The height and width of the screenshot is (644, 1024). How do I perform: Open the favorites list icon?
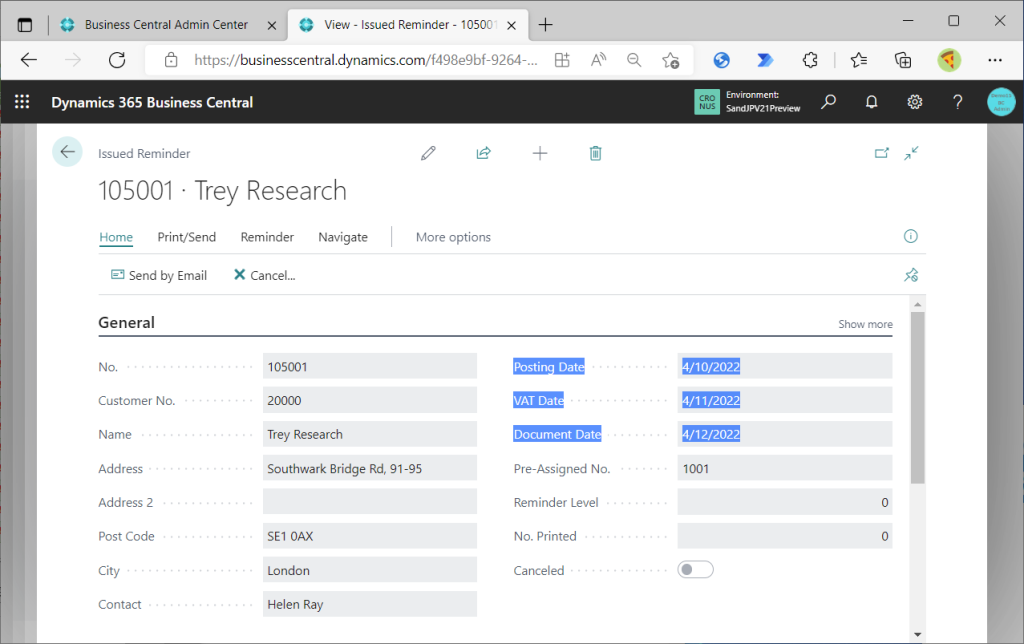point(859,60)
